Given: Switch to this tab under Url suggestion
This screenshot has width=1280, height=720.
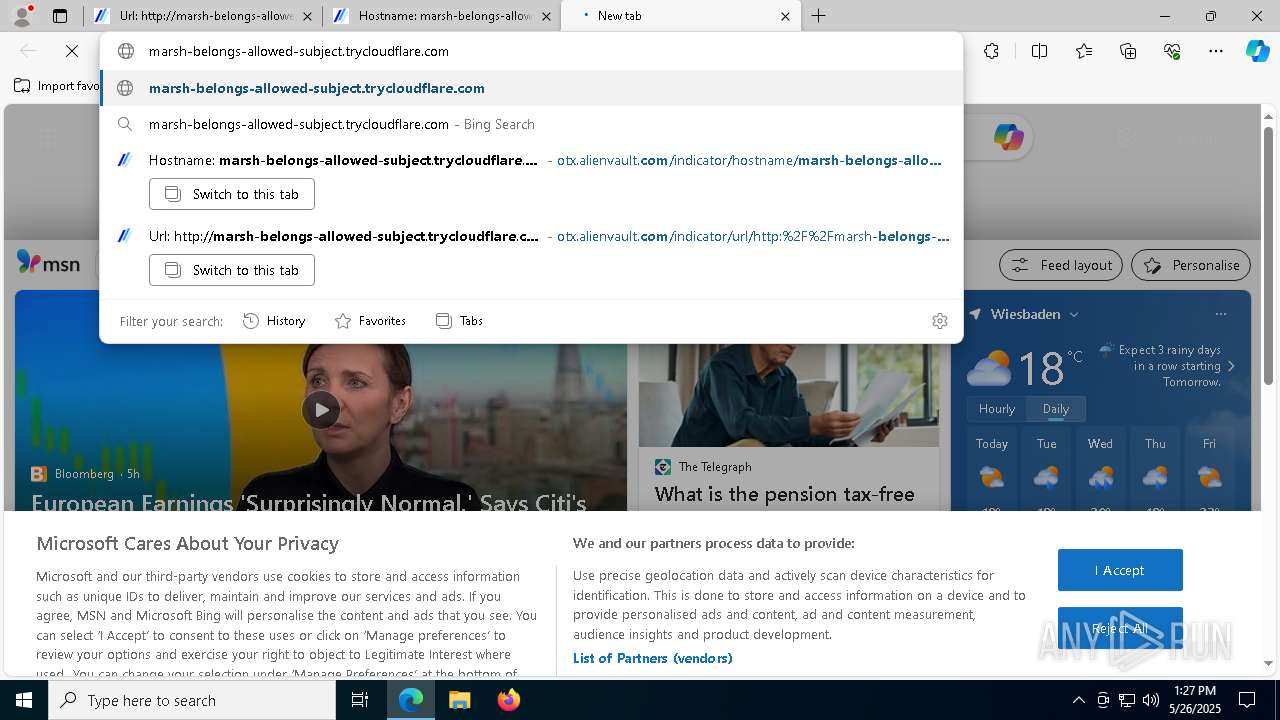Looking at the screenshot, I should tap(232, 270).
